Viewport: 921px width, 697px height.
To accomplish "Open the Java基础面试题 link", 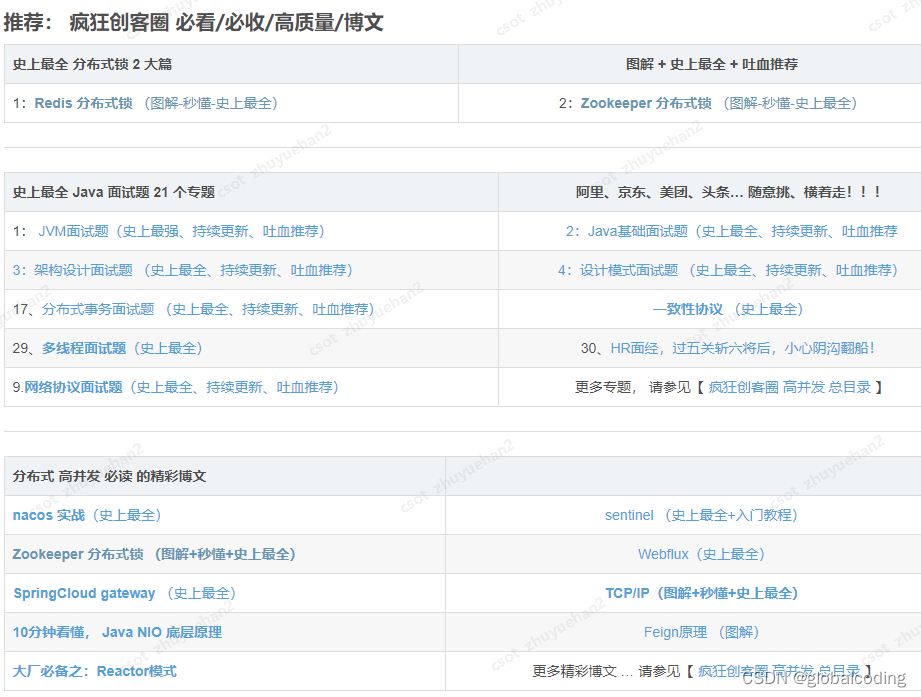I will click(731, 231).
